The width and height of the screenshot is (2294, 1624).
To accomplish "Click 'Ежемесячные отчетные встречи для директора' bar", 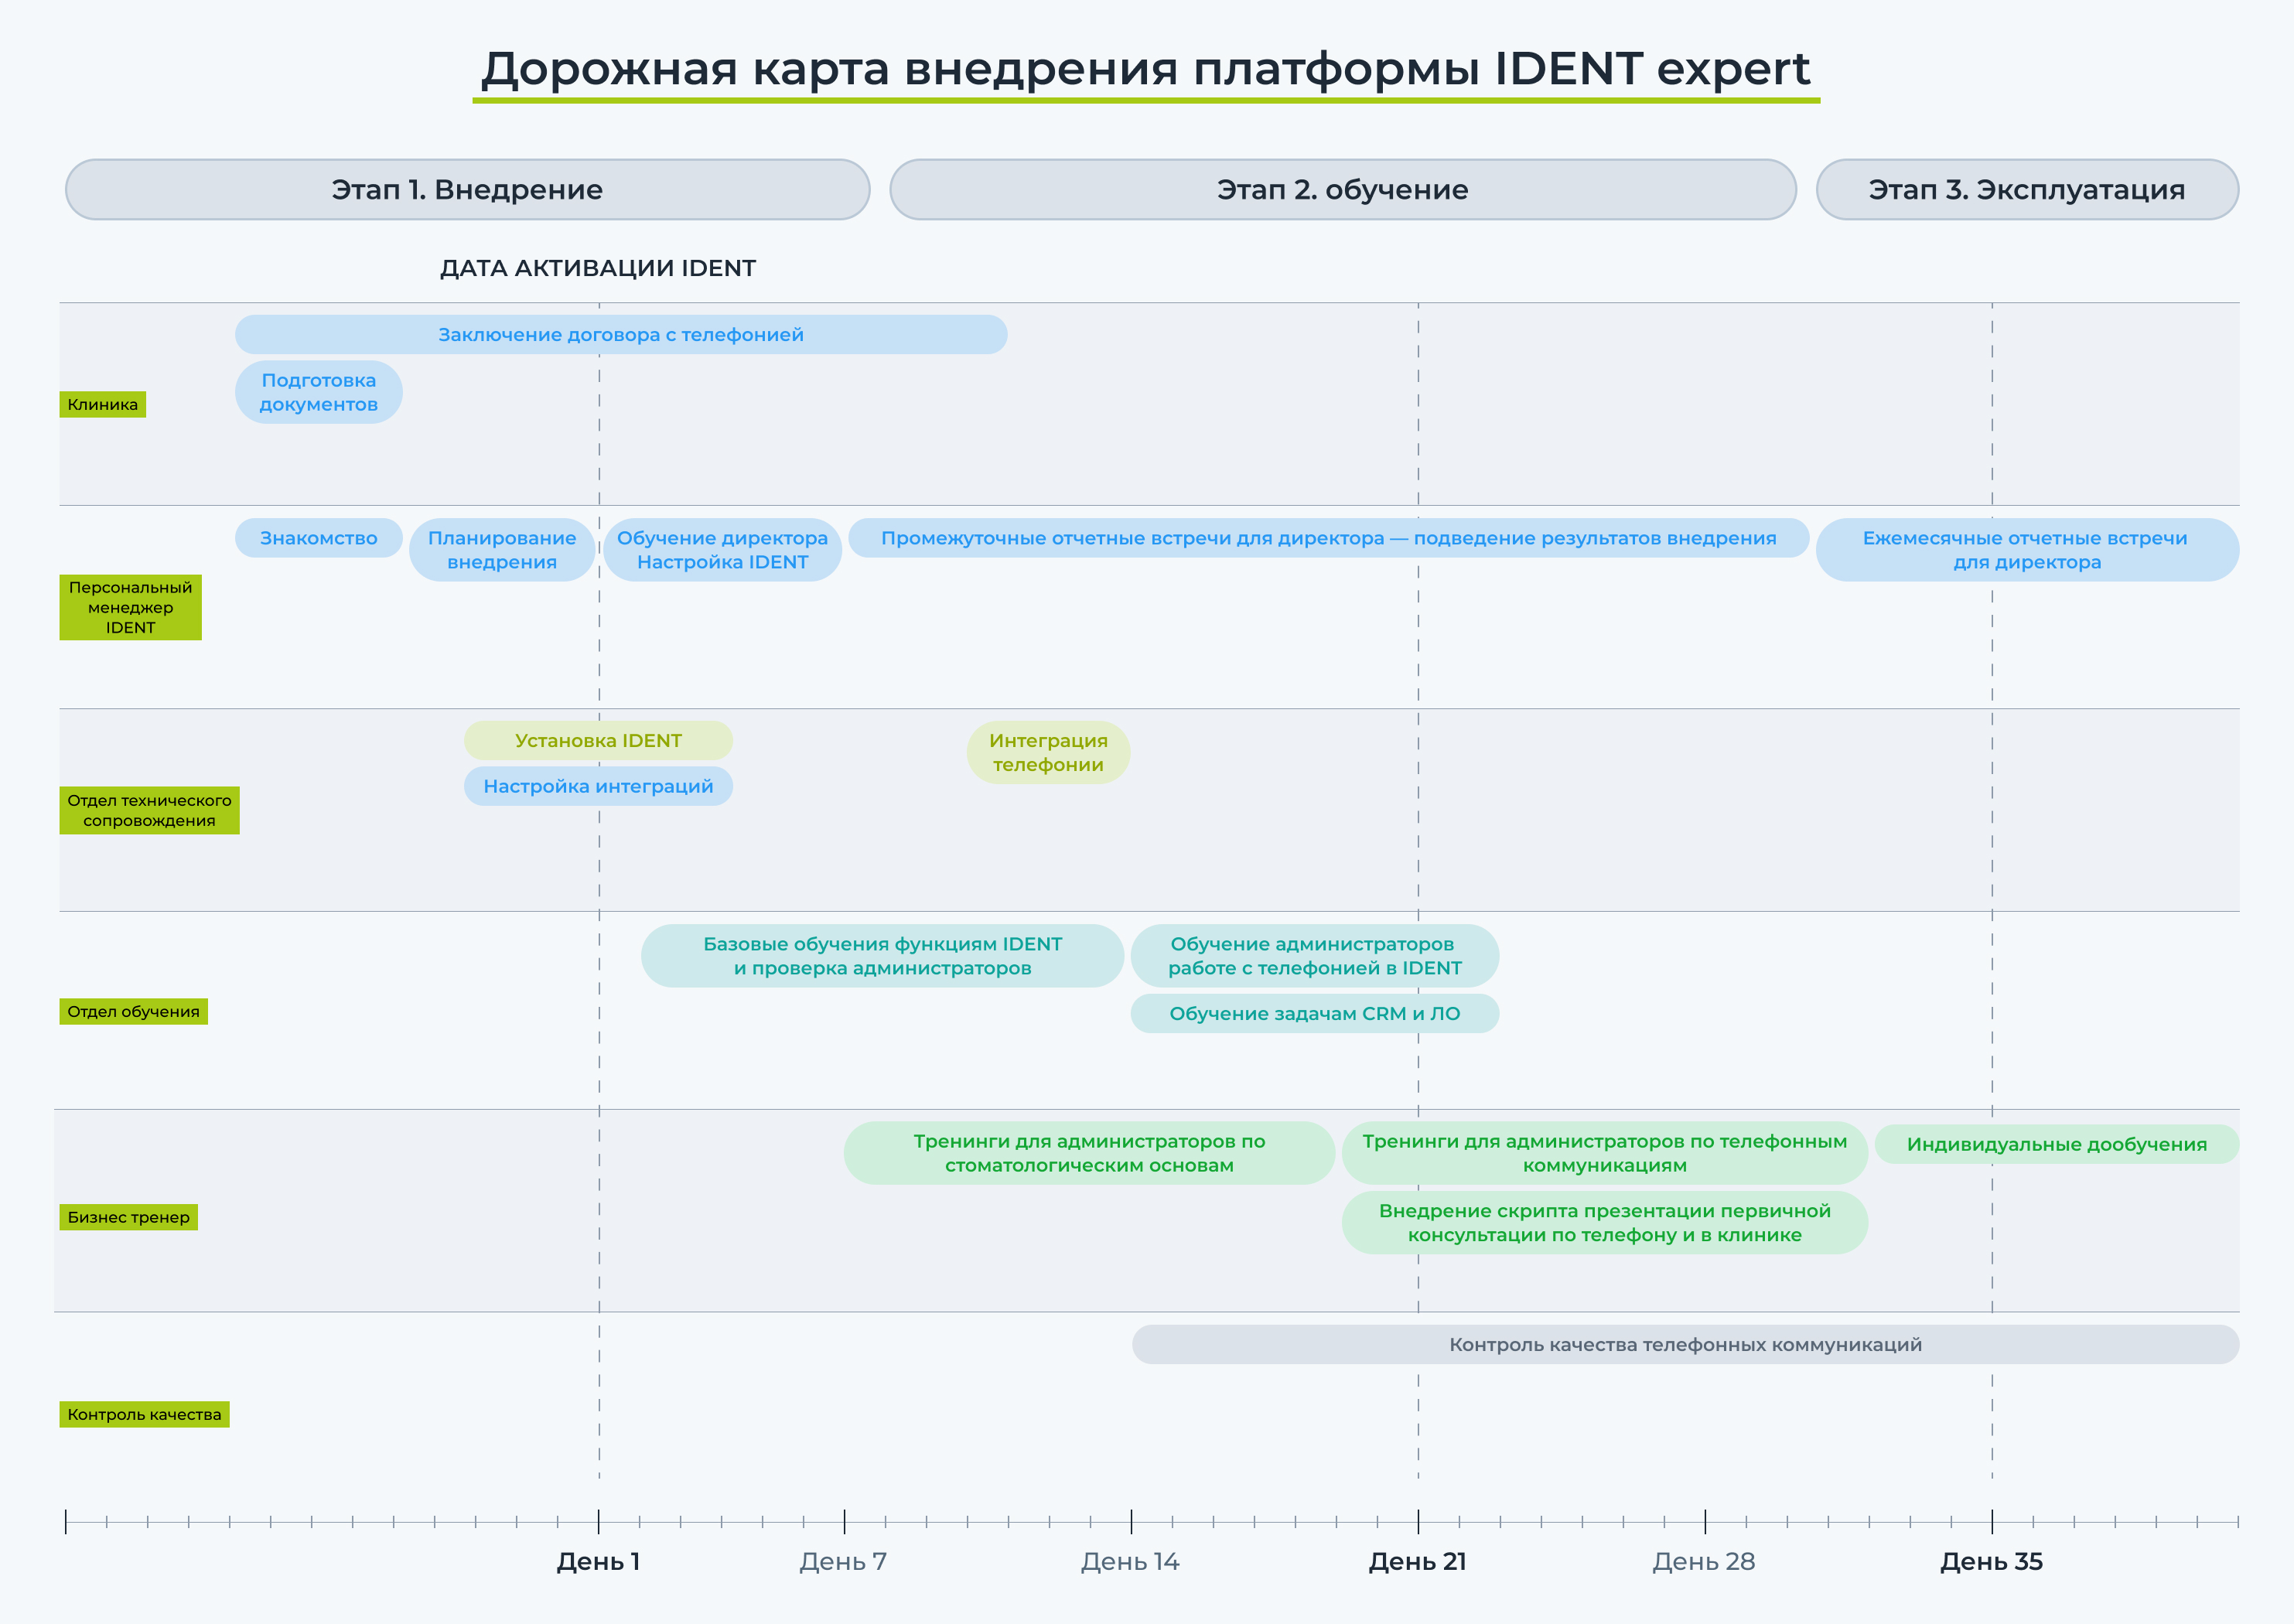I will pos(2027,549).
